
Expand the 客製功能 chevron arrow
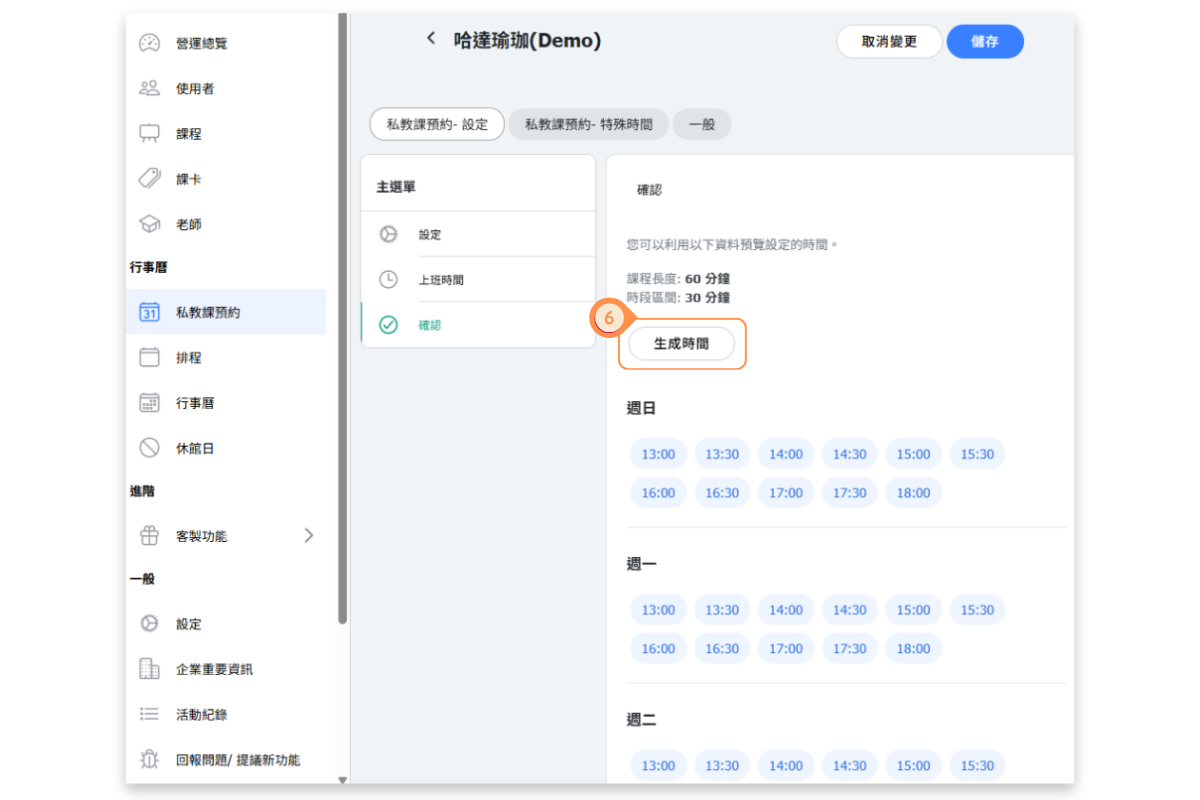pos(308,536)
